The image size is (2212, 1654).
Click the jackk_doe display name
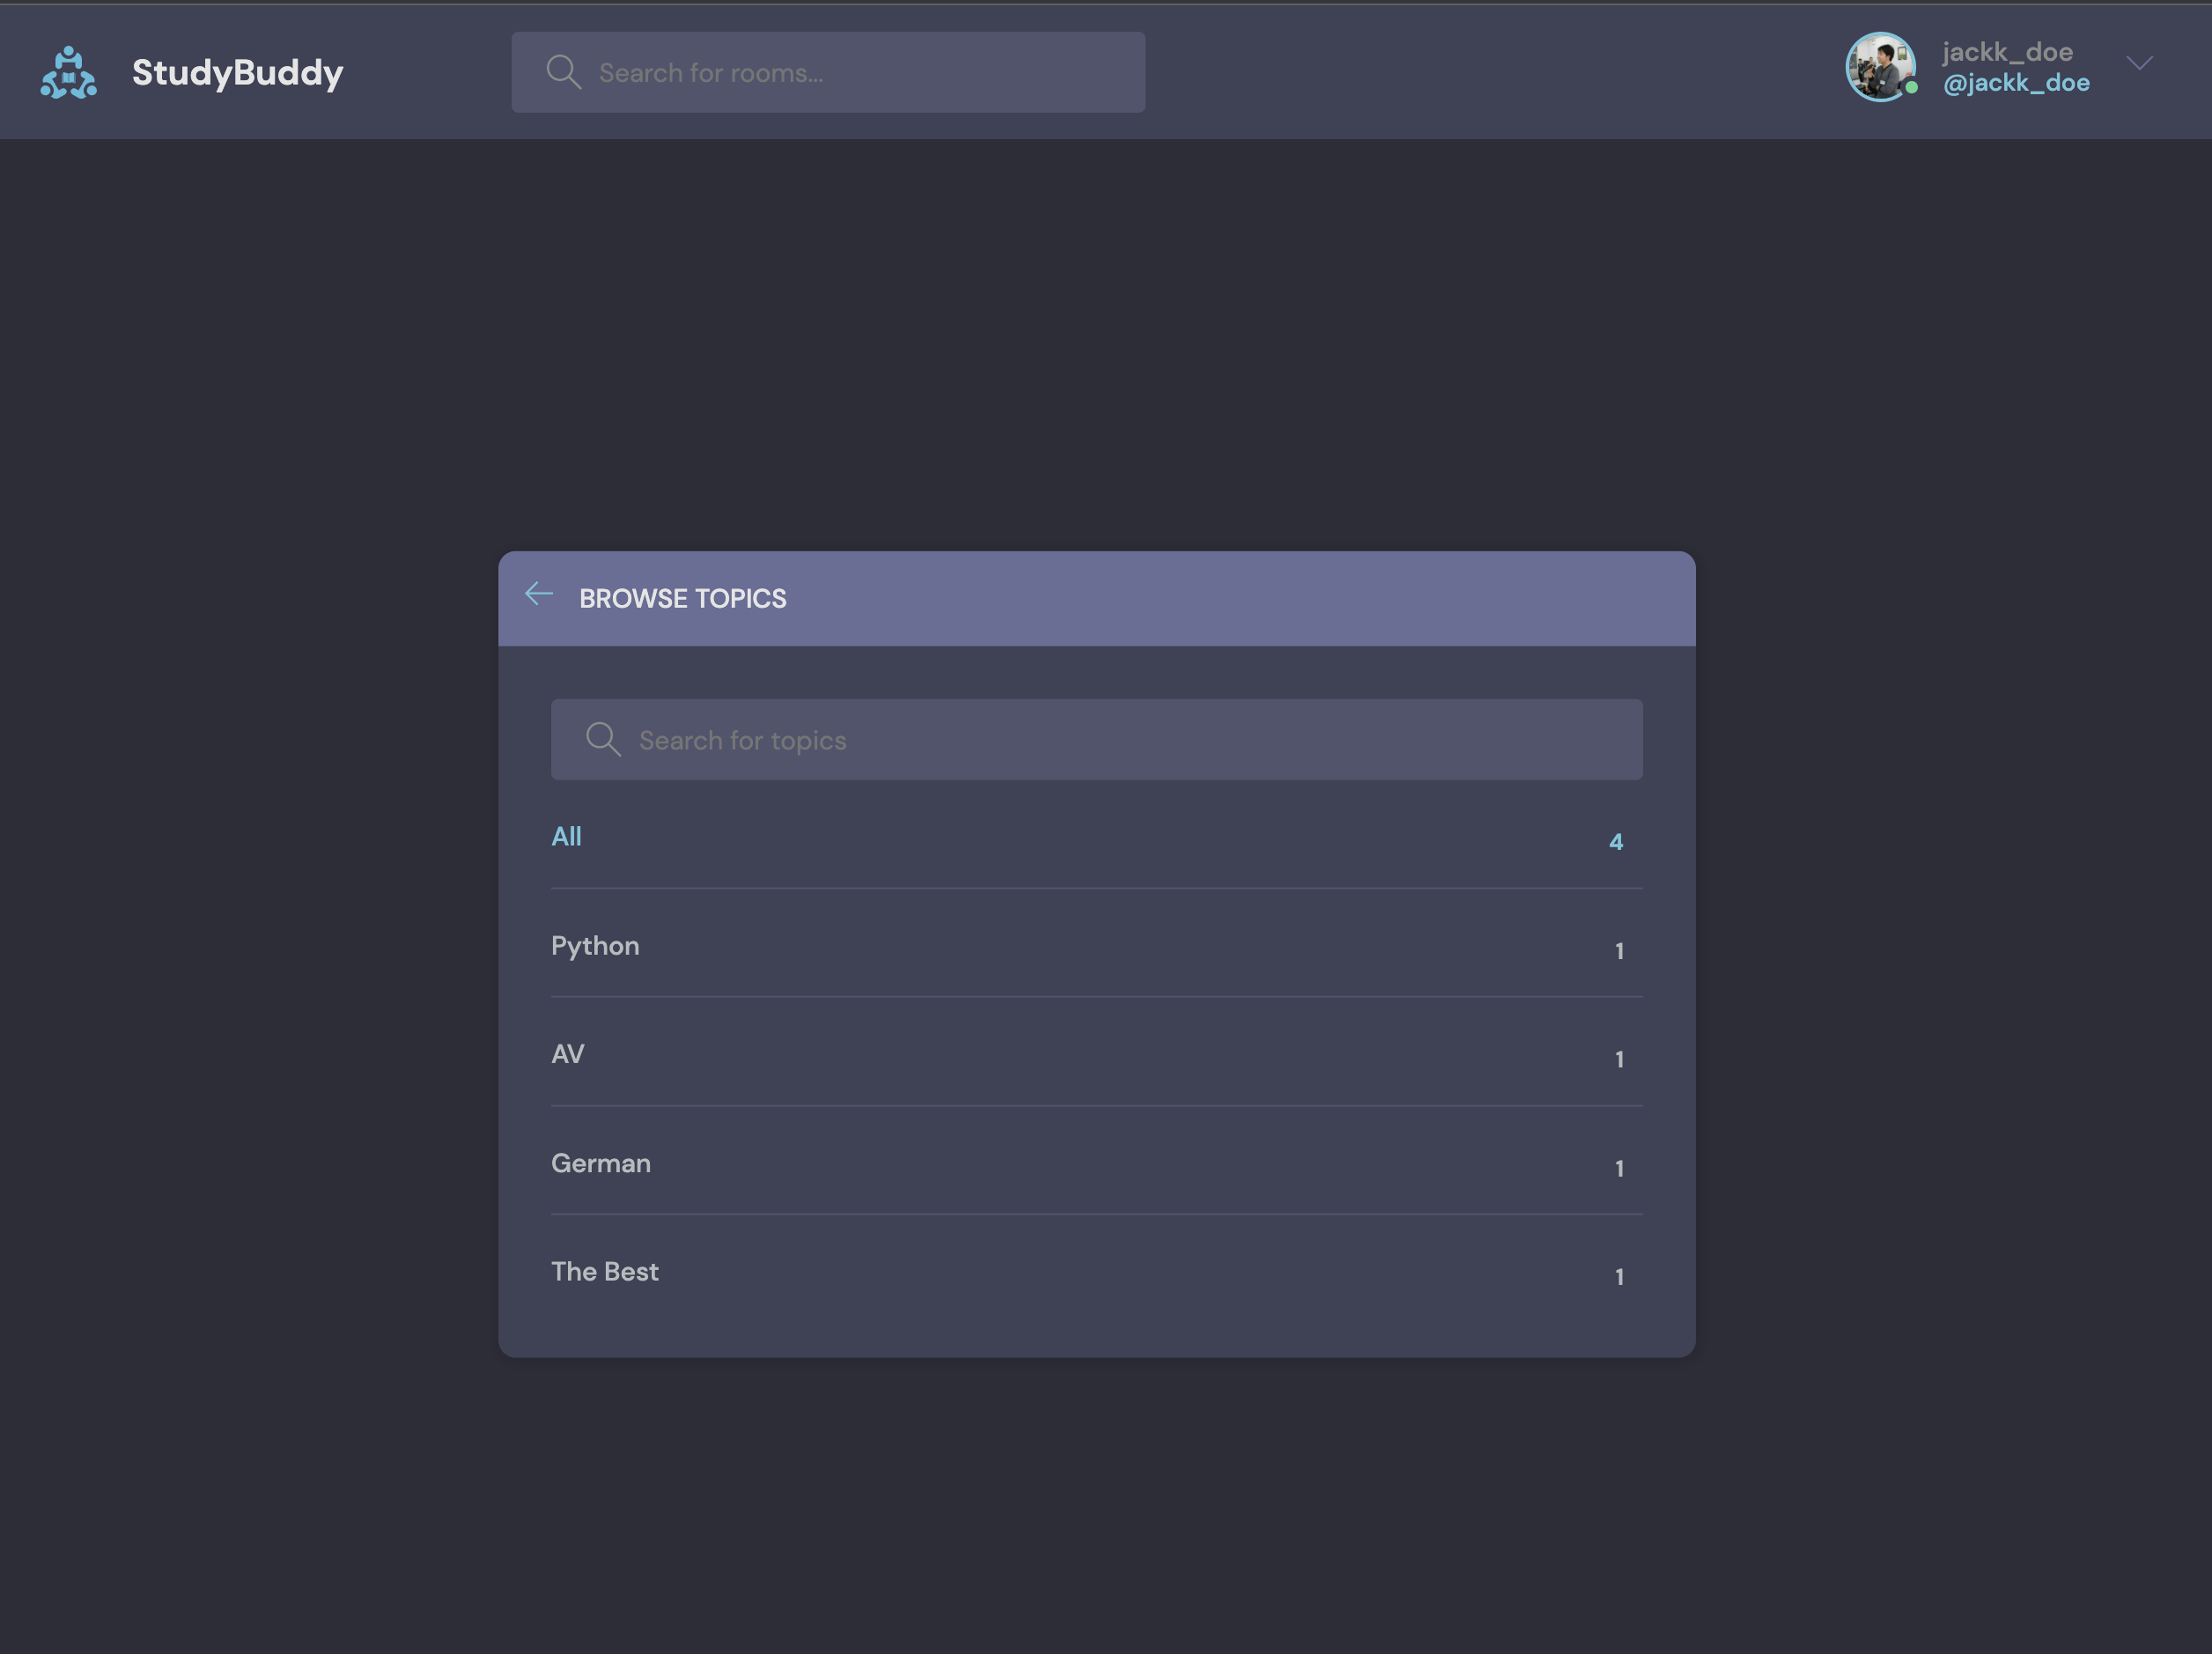point(2006,52)
